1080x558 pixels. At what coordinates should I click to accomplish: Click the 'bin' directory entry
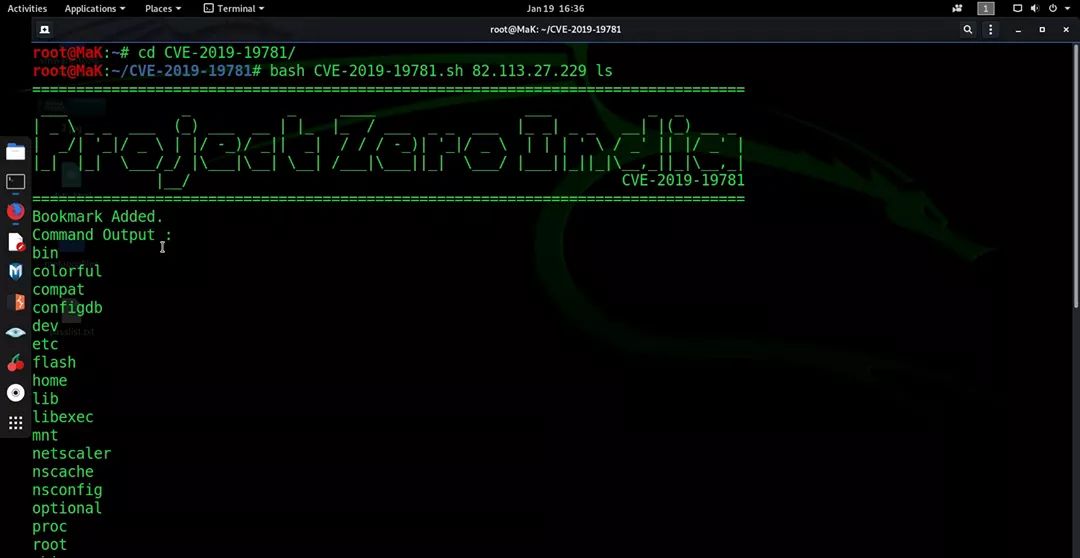point(45,253)
